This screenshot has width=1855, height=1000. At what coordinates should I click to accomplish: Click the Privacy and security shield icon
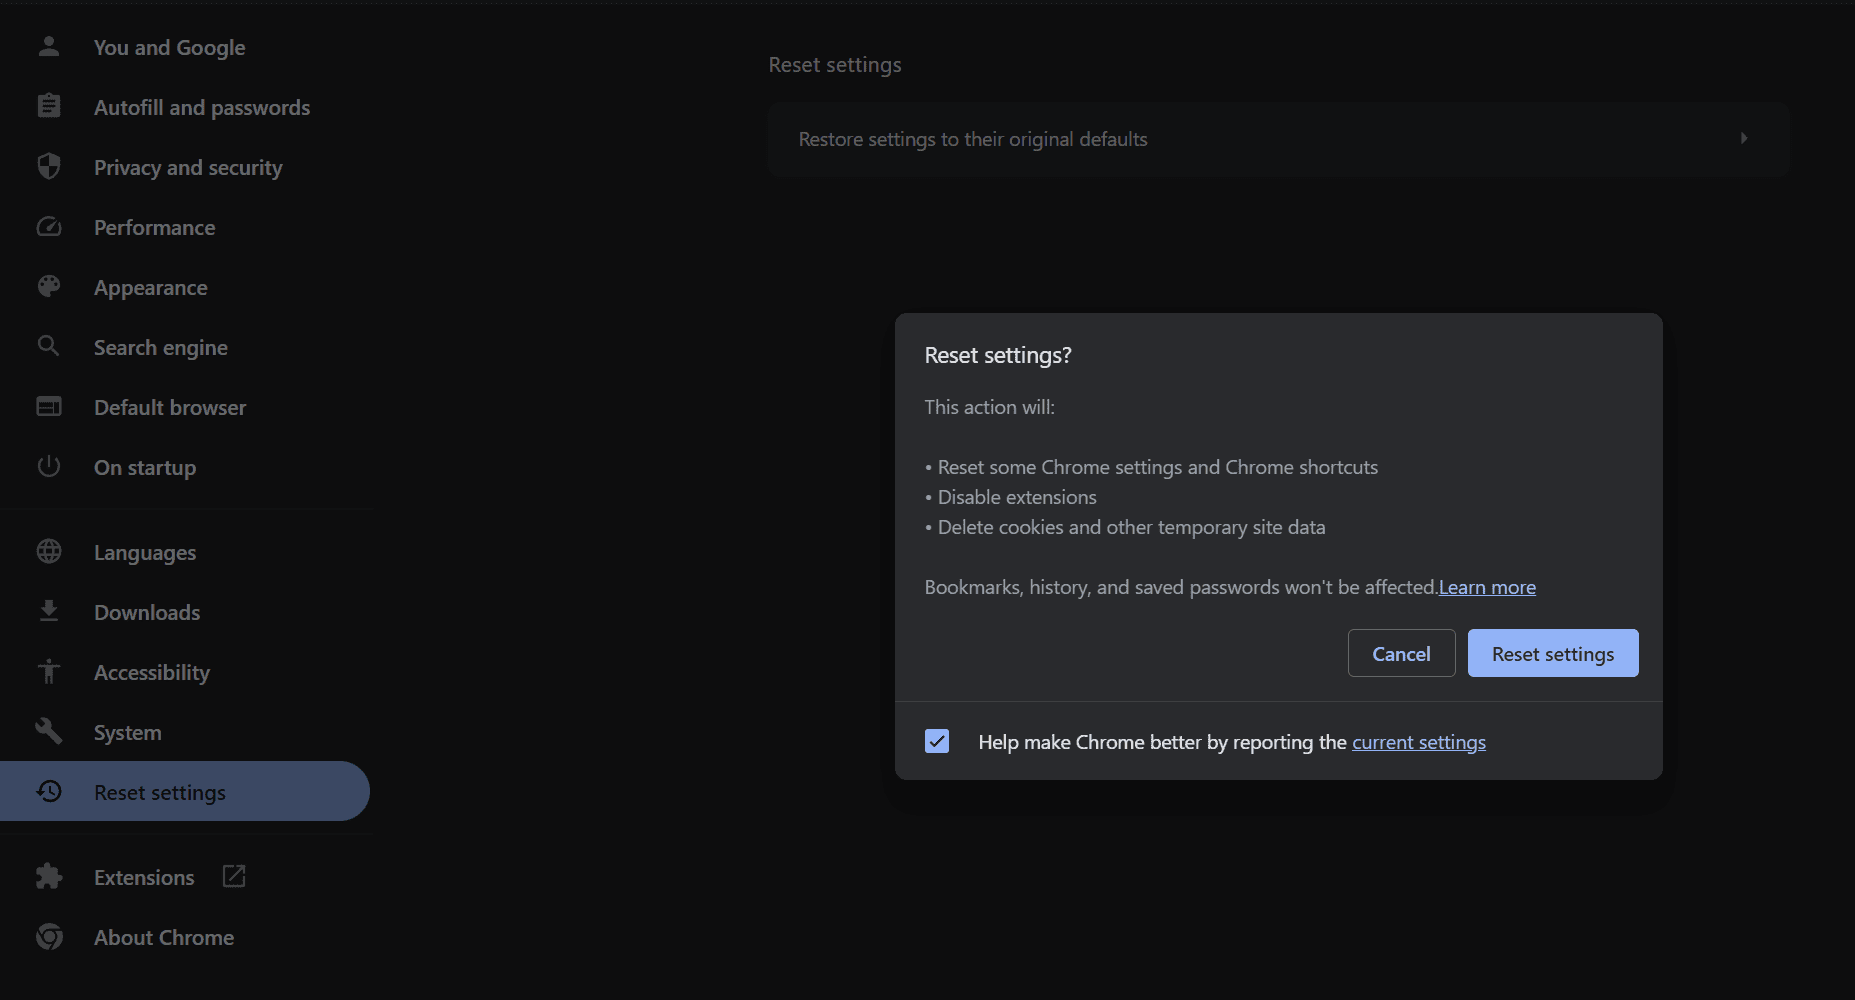pos(48,166)
